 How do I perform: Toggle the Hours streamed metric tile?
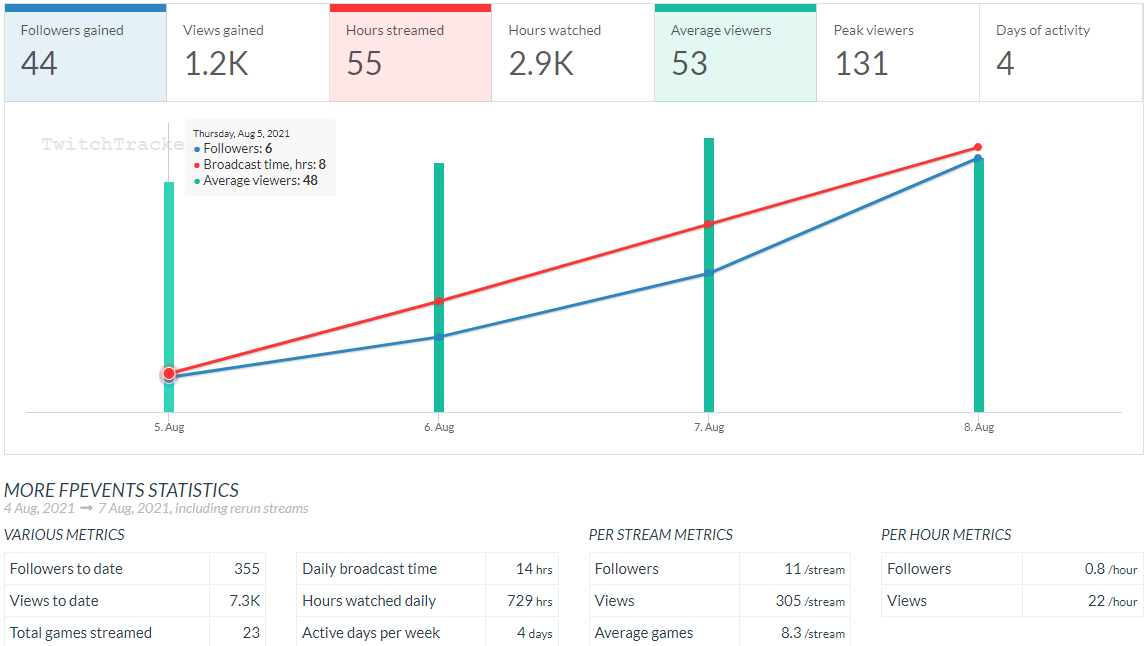pyautogui.click(x=410, y=52)
